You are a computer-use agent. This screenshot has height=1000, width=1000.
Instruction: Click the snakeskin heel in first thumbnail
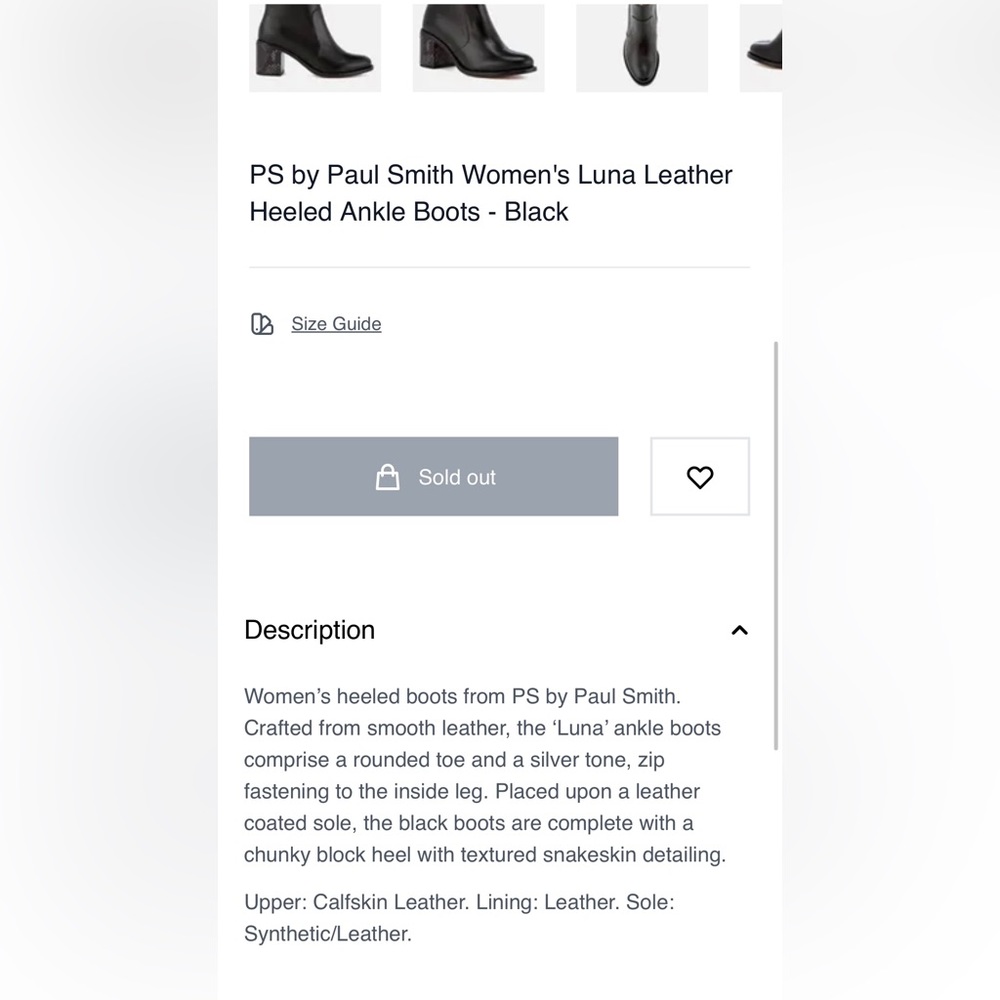(x=270, y=60)
